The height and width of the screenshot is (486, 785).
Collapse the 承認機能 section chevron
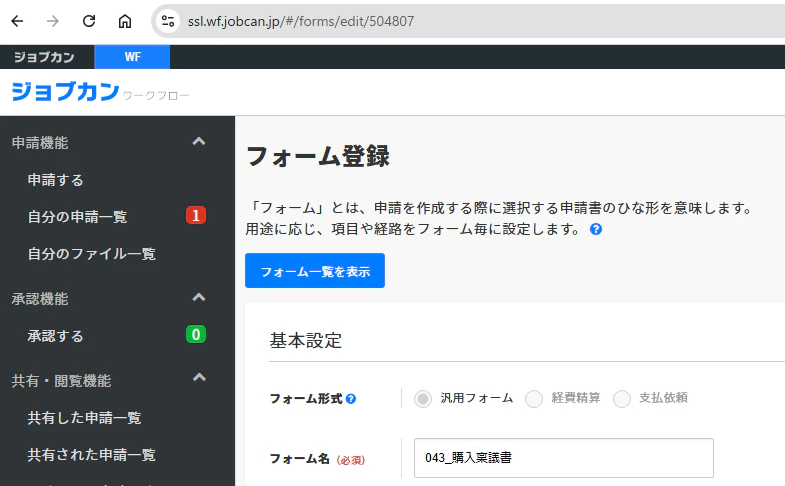coord(199,298)
